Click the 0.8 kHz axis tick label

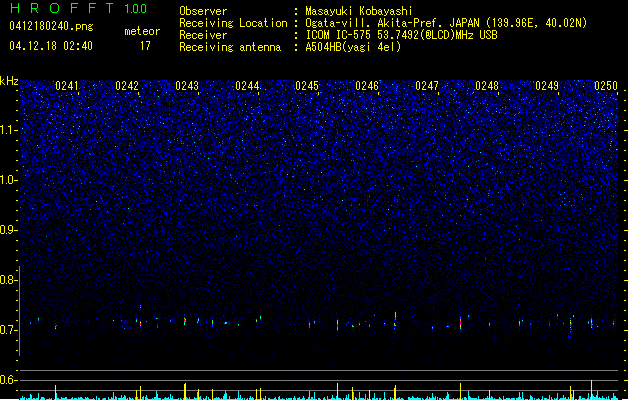8,280
